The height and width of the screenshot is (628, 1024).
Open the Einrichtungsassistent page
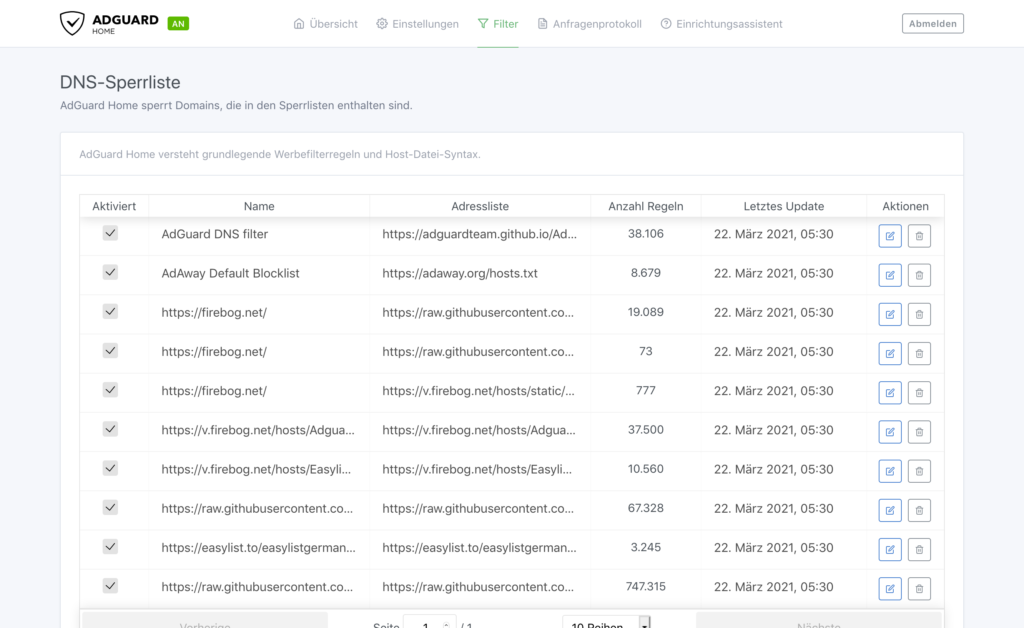721,24
